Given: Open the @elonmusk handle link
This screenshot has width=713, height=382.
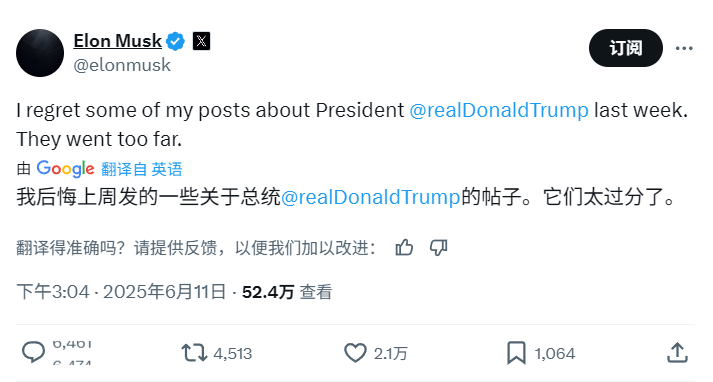Looking at the screenshot, I should [122, 65].
